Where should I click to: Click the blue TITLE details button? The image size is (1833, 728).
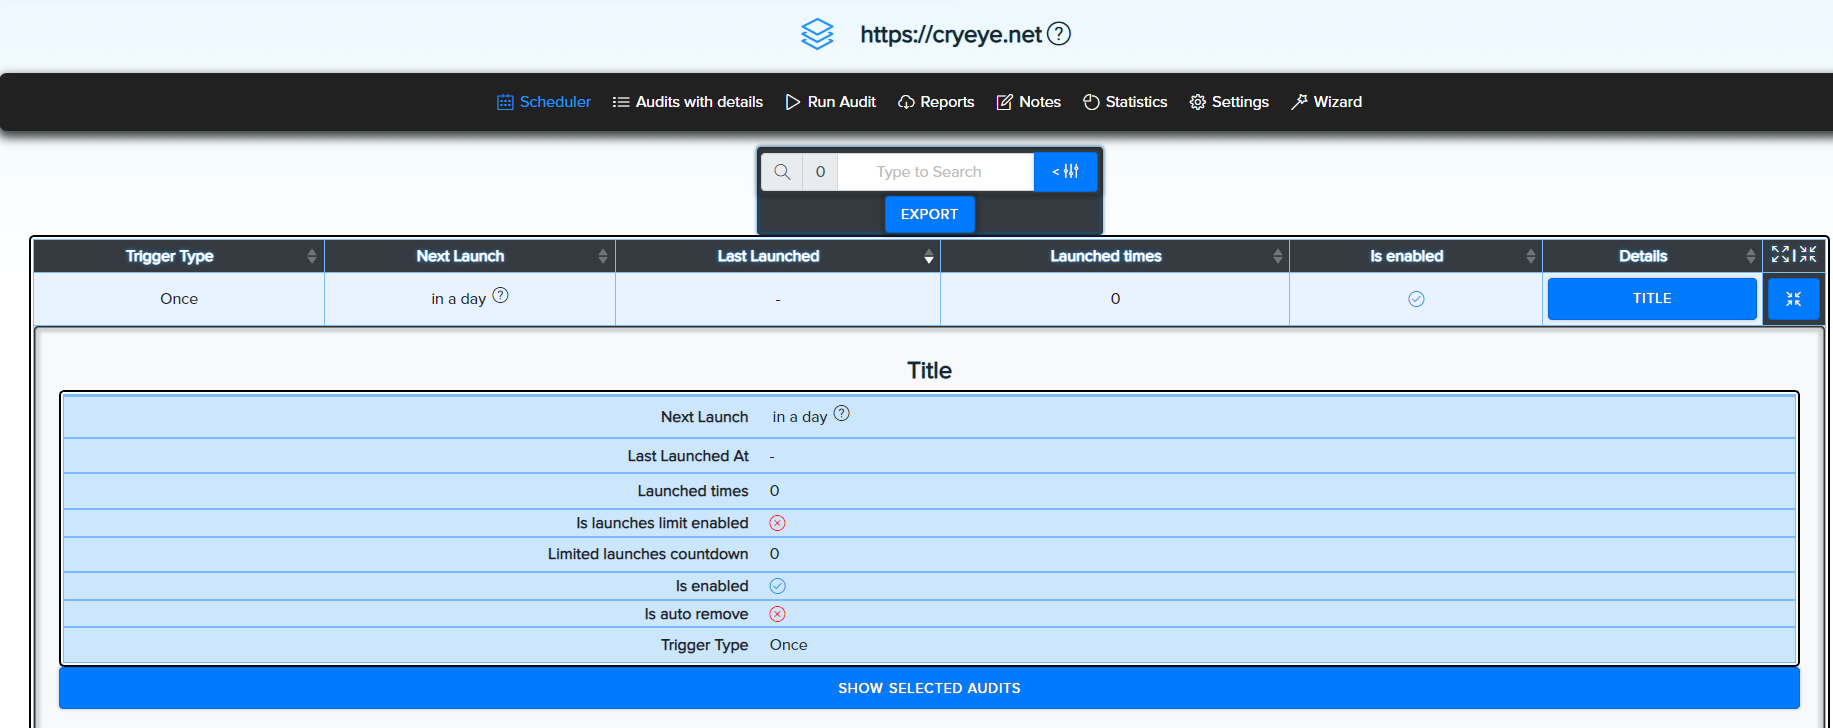pyautogui.click(x=1651, y=299)
